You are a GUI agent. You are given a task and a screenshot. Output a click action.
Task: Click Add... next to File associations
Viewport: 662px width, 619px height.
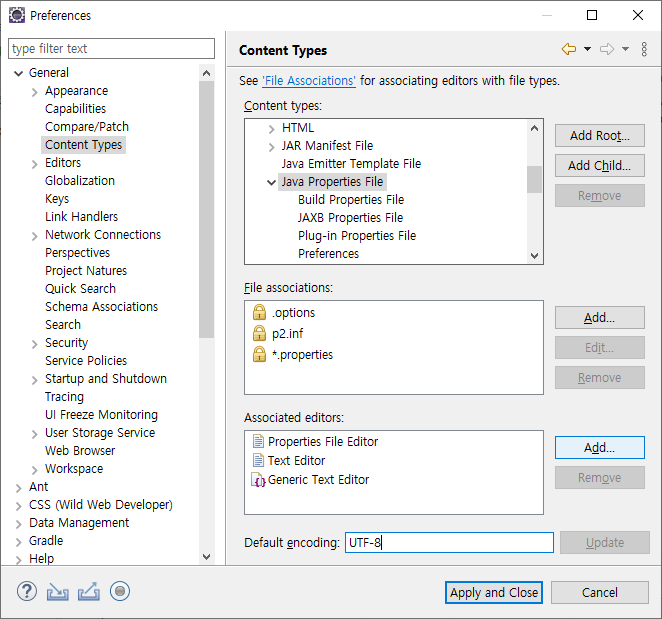pyautogui.click(x=600, y=318)
